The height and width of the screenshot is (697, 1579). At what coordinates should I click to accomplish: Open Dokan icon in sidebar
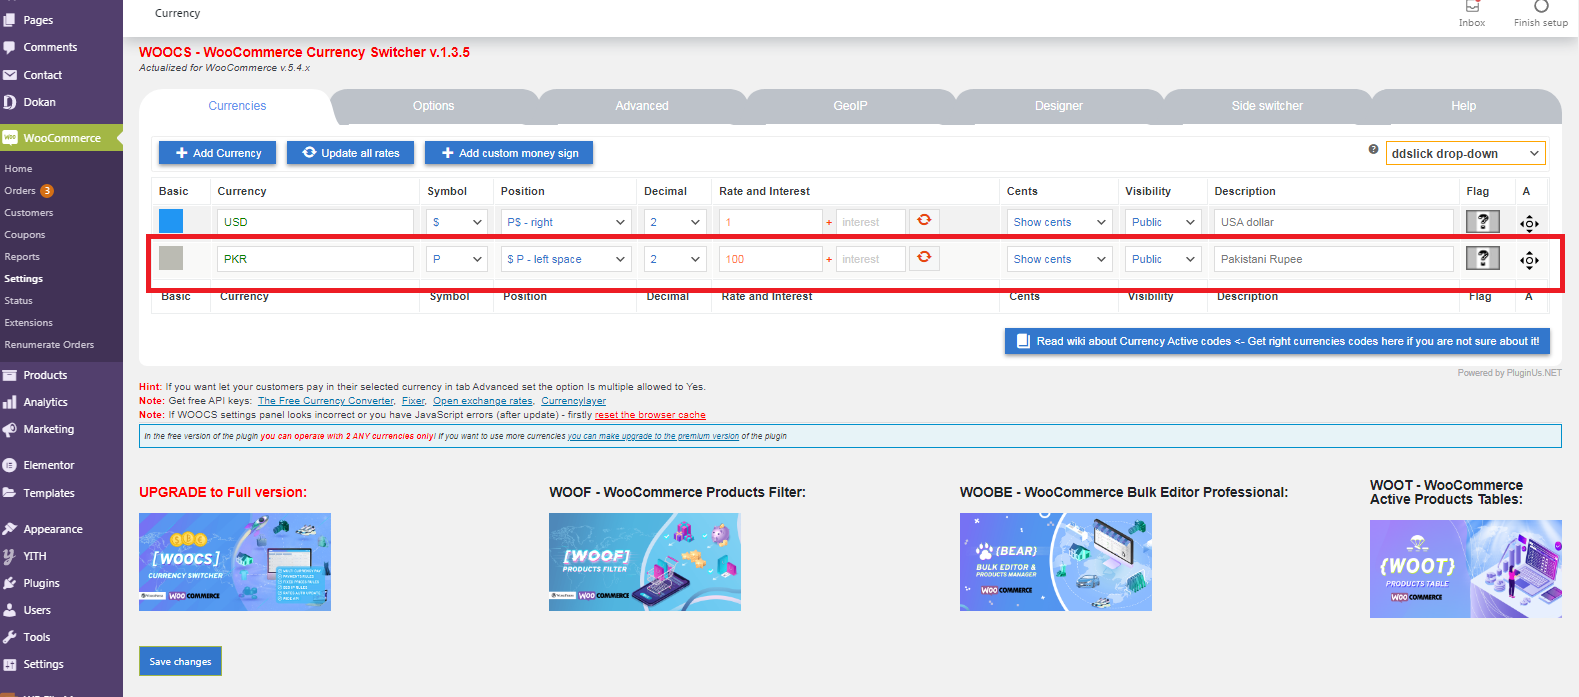tap(10, 102)
